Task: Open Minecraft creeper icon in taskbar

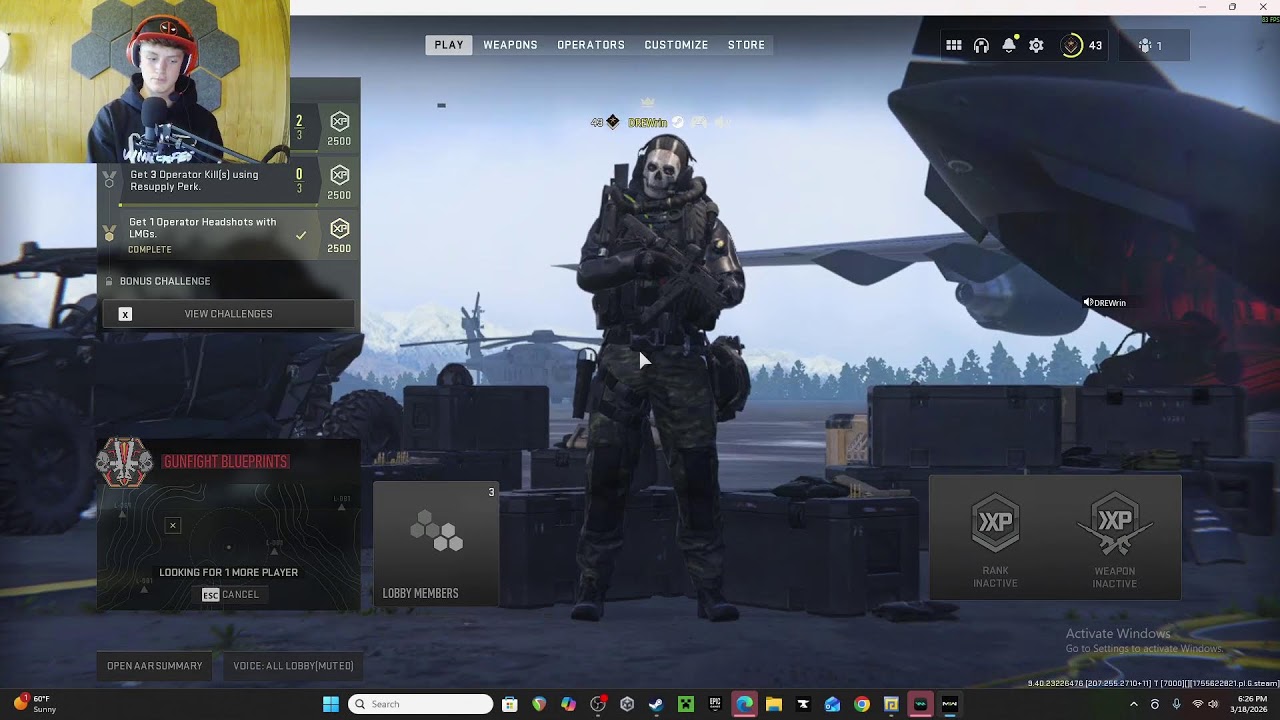Action: point(686,704)
